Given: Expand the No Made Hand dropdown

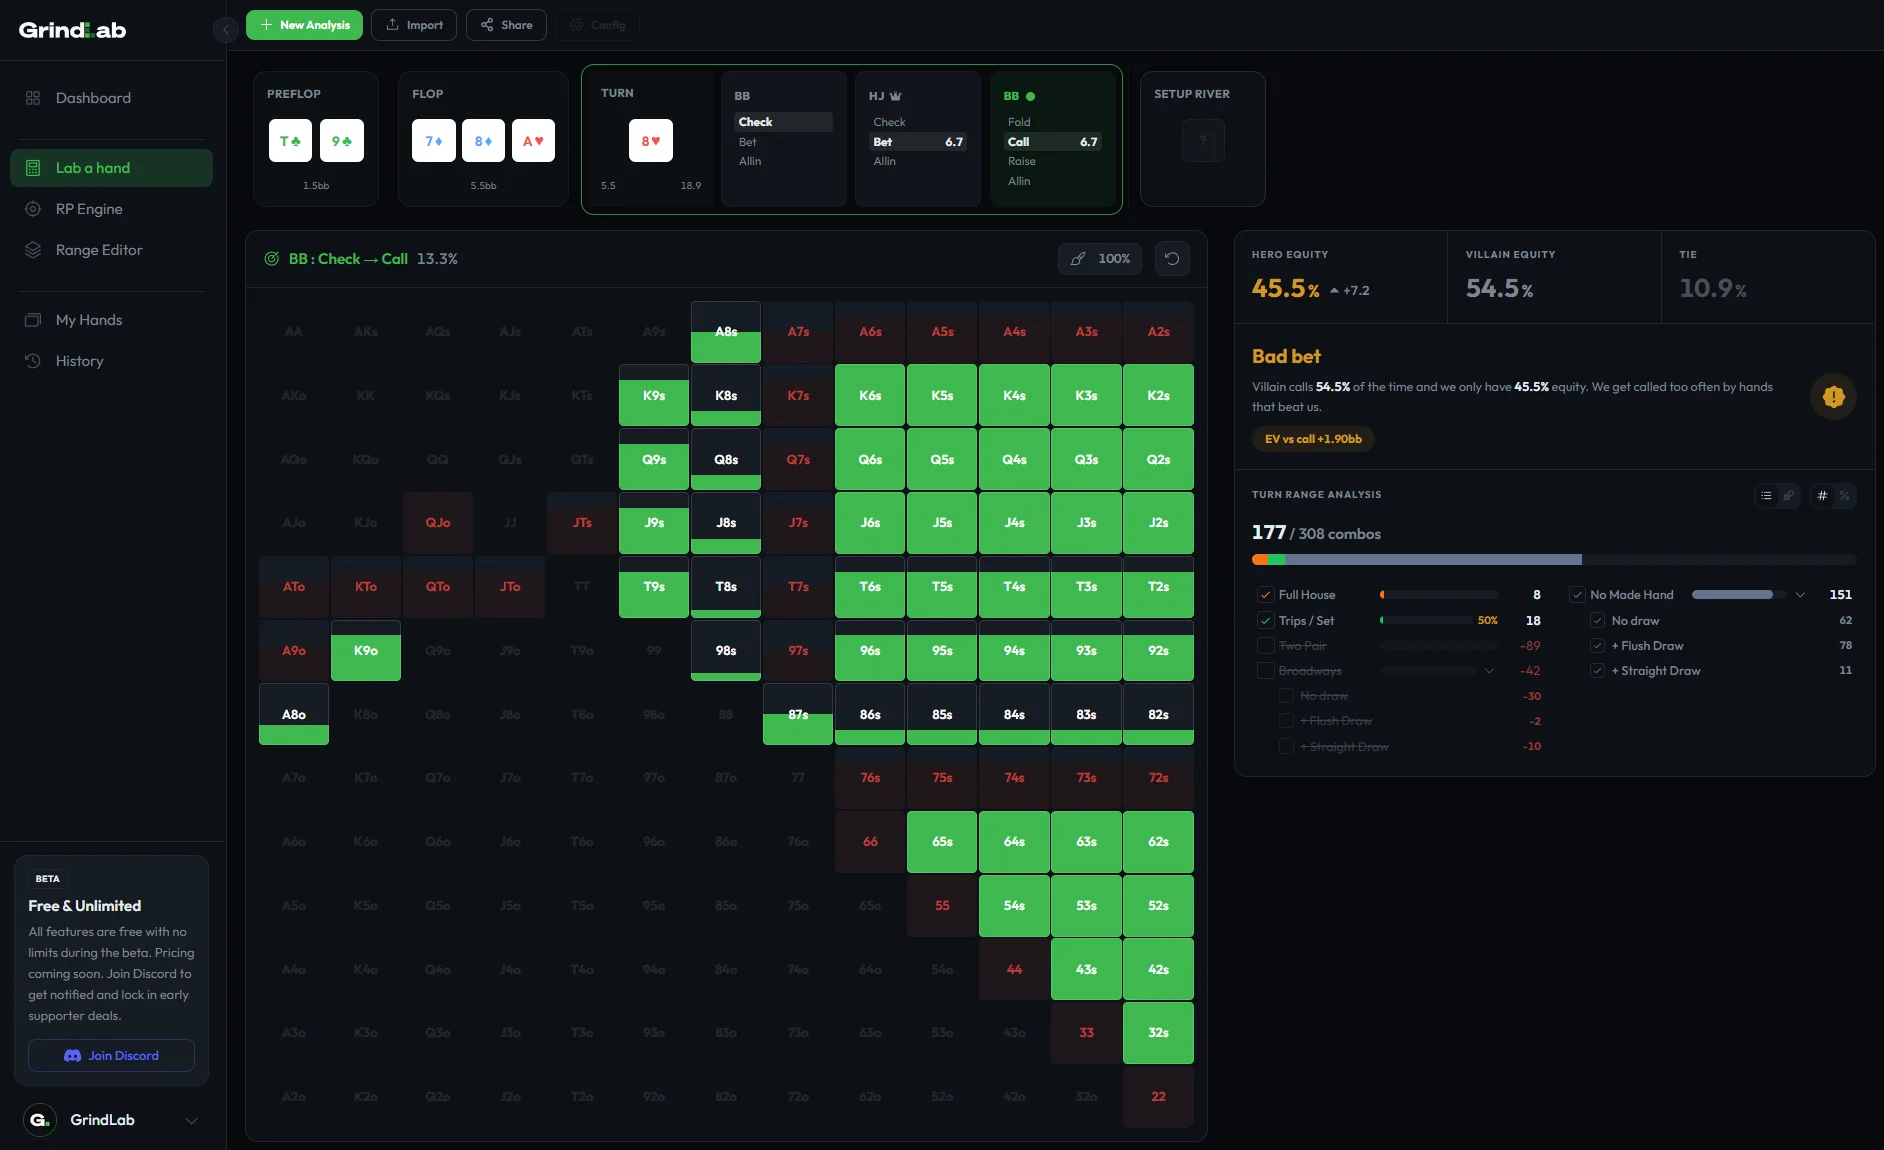Looking at the screenshot, I should click(x=1799, y=594).
